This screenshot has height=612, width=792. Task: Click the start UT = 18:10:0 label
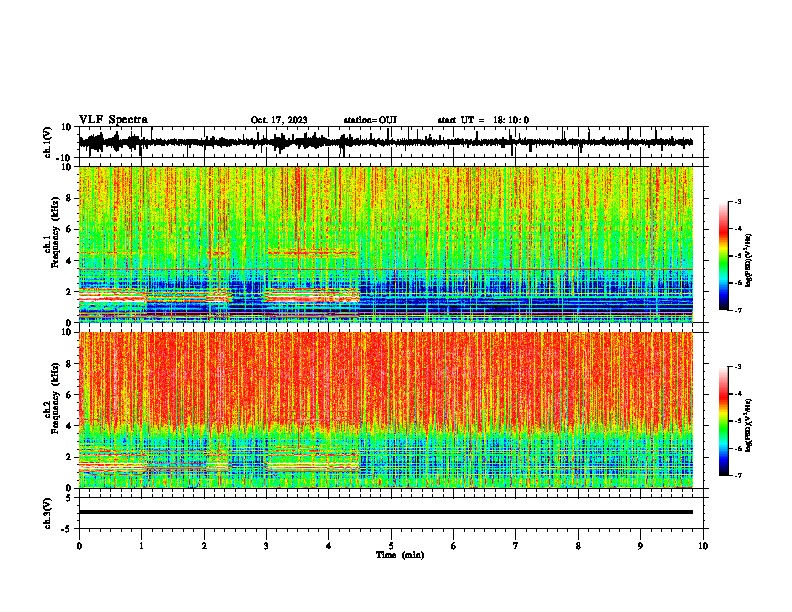[483, 120]
